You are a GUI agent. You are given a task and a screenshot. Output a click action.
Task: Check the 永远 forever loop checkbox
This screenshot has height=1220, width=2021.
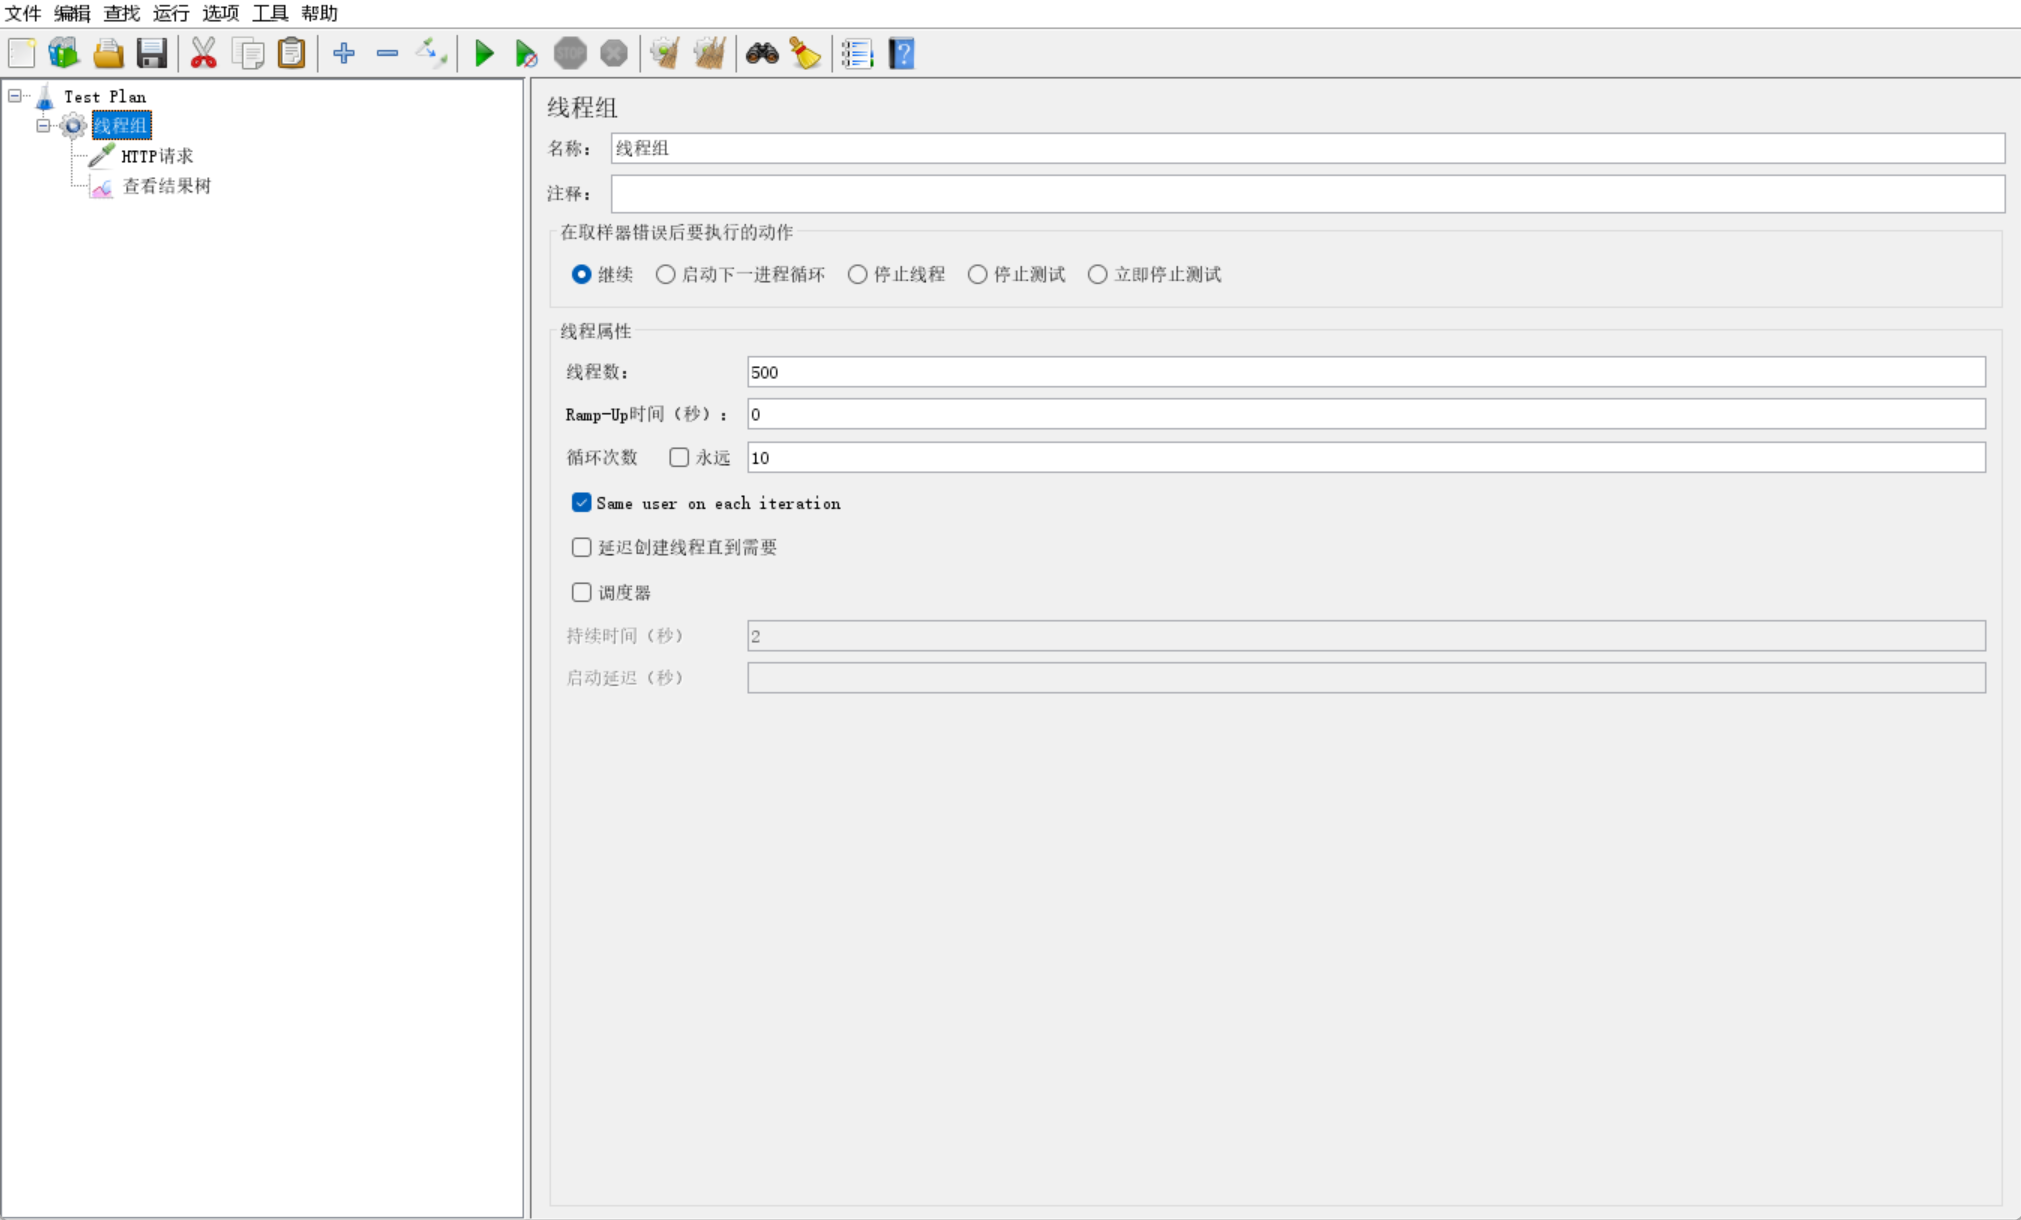pos(679,457)
